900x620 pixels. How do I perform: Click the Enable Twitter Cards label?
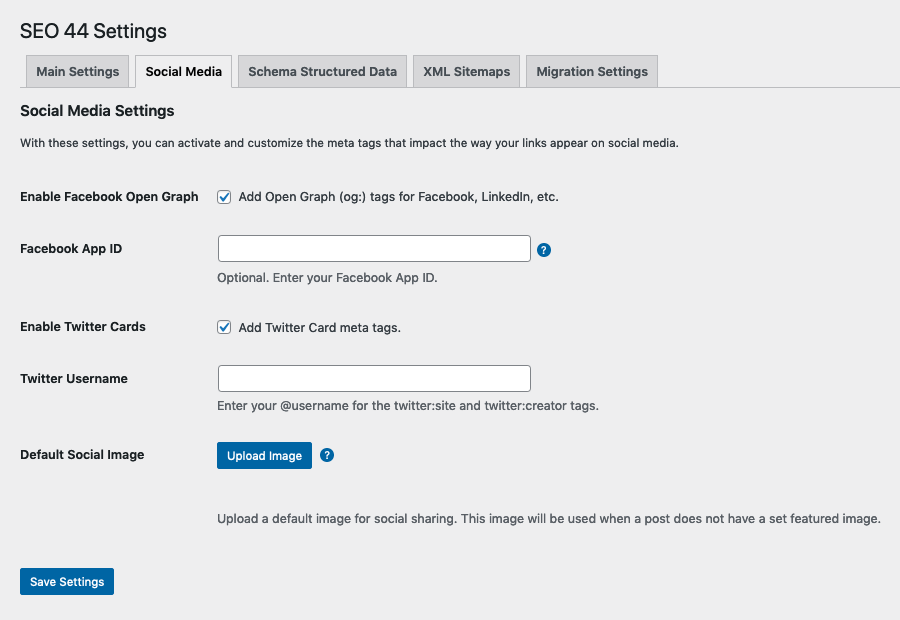pos(82,327)
